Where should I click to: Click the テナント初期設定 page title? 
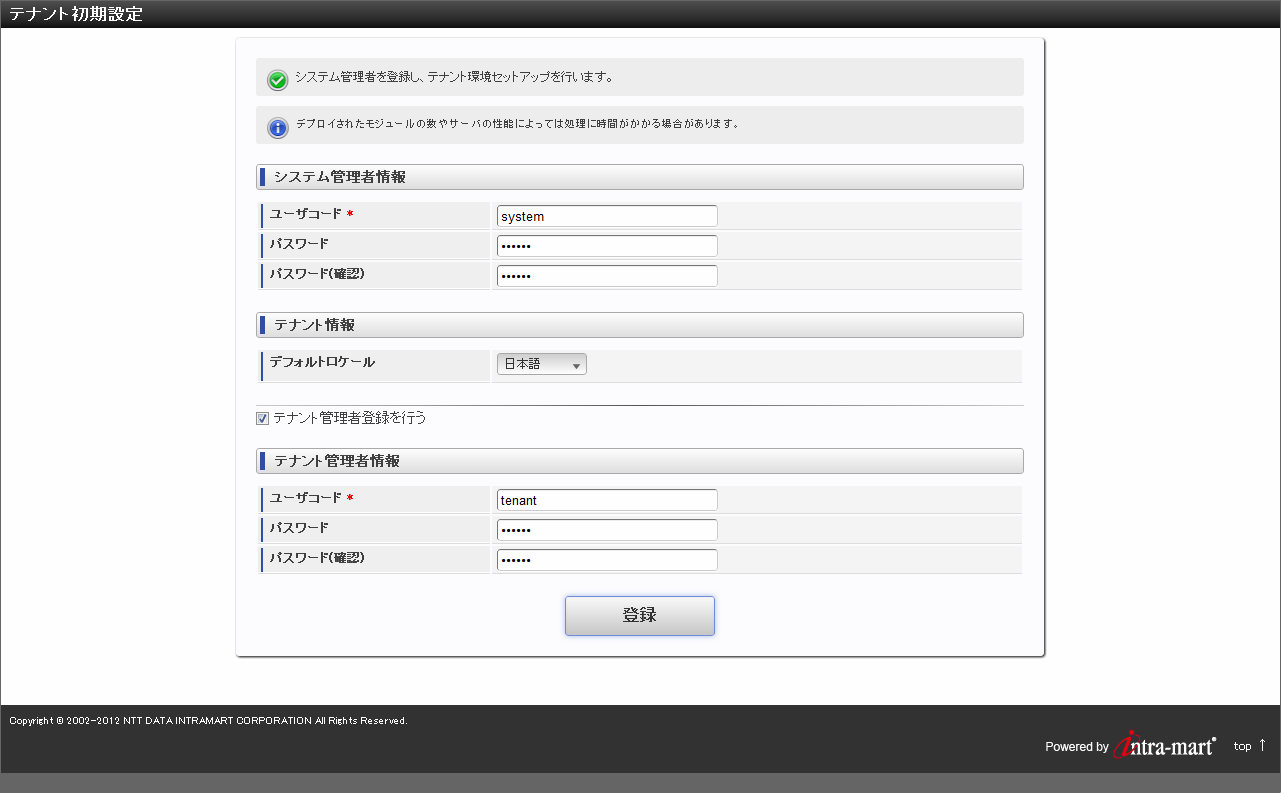click(x=76, y=14)
